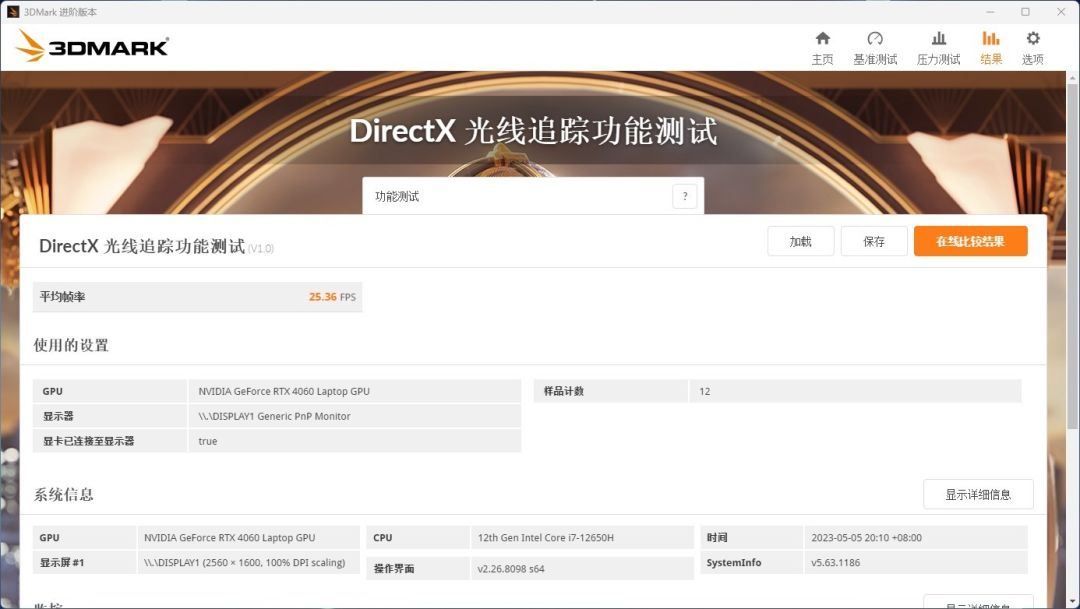Click the 平均帧率 label
1080x609 pixels.
(x=62, y=297)
